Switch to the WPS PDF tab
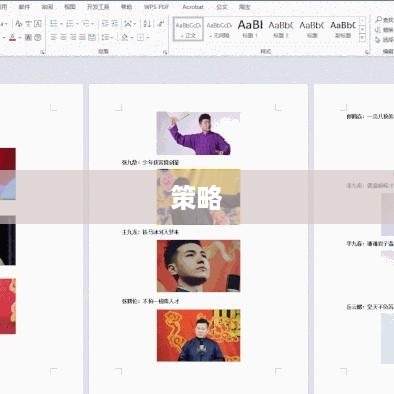 (156, 7)
